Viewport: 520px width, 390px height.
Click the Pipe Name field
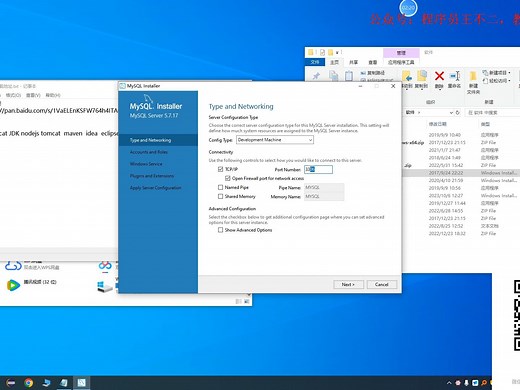(x=324, y=188)
